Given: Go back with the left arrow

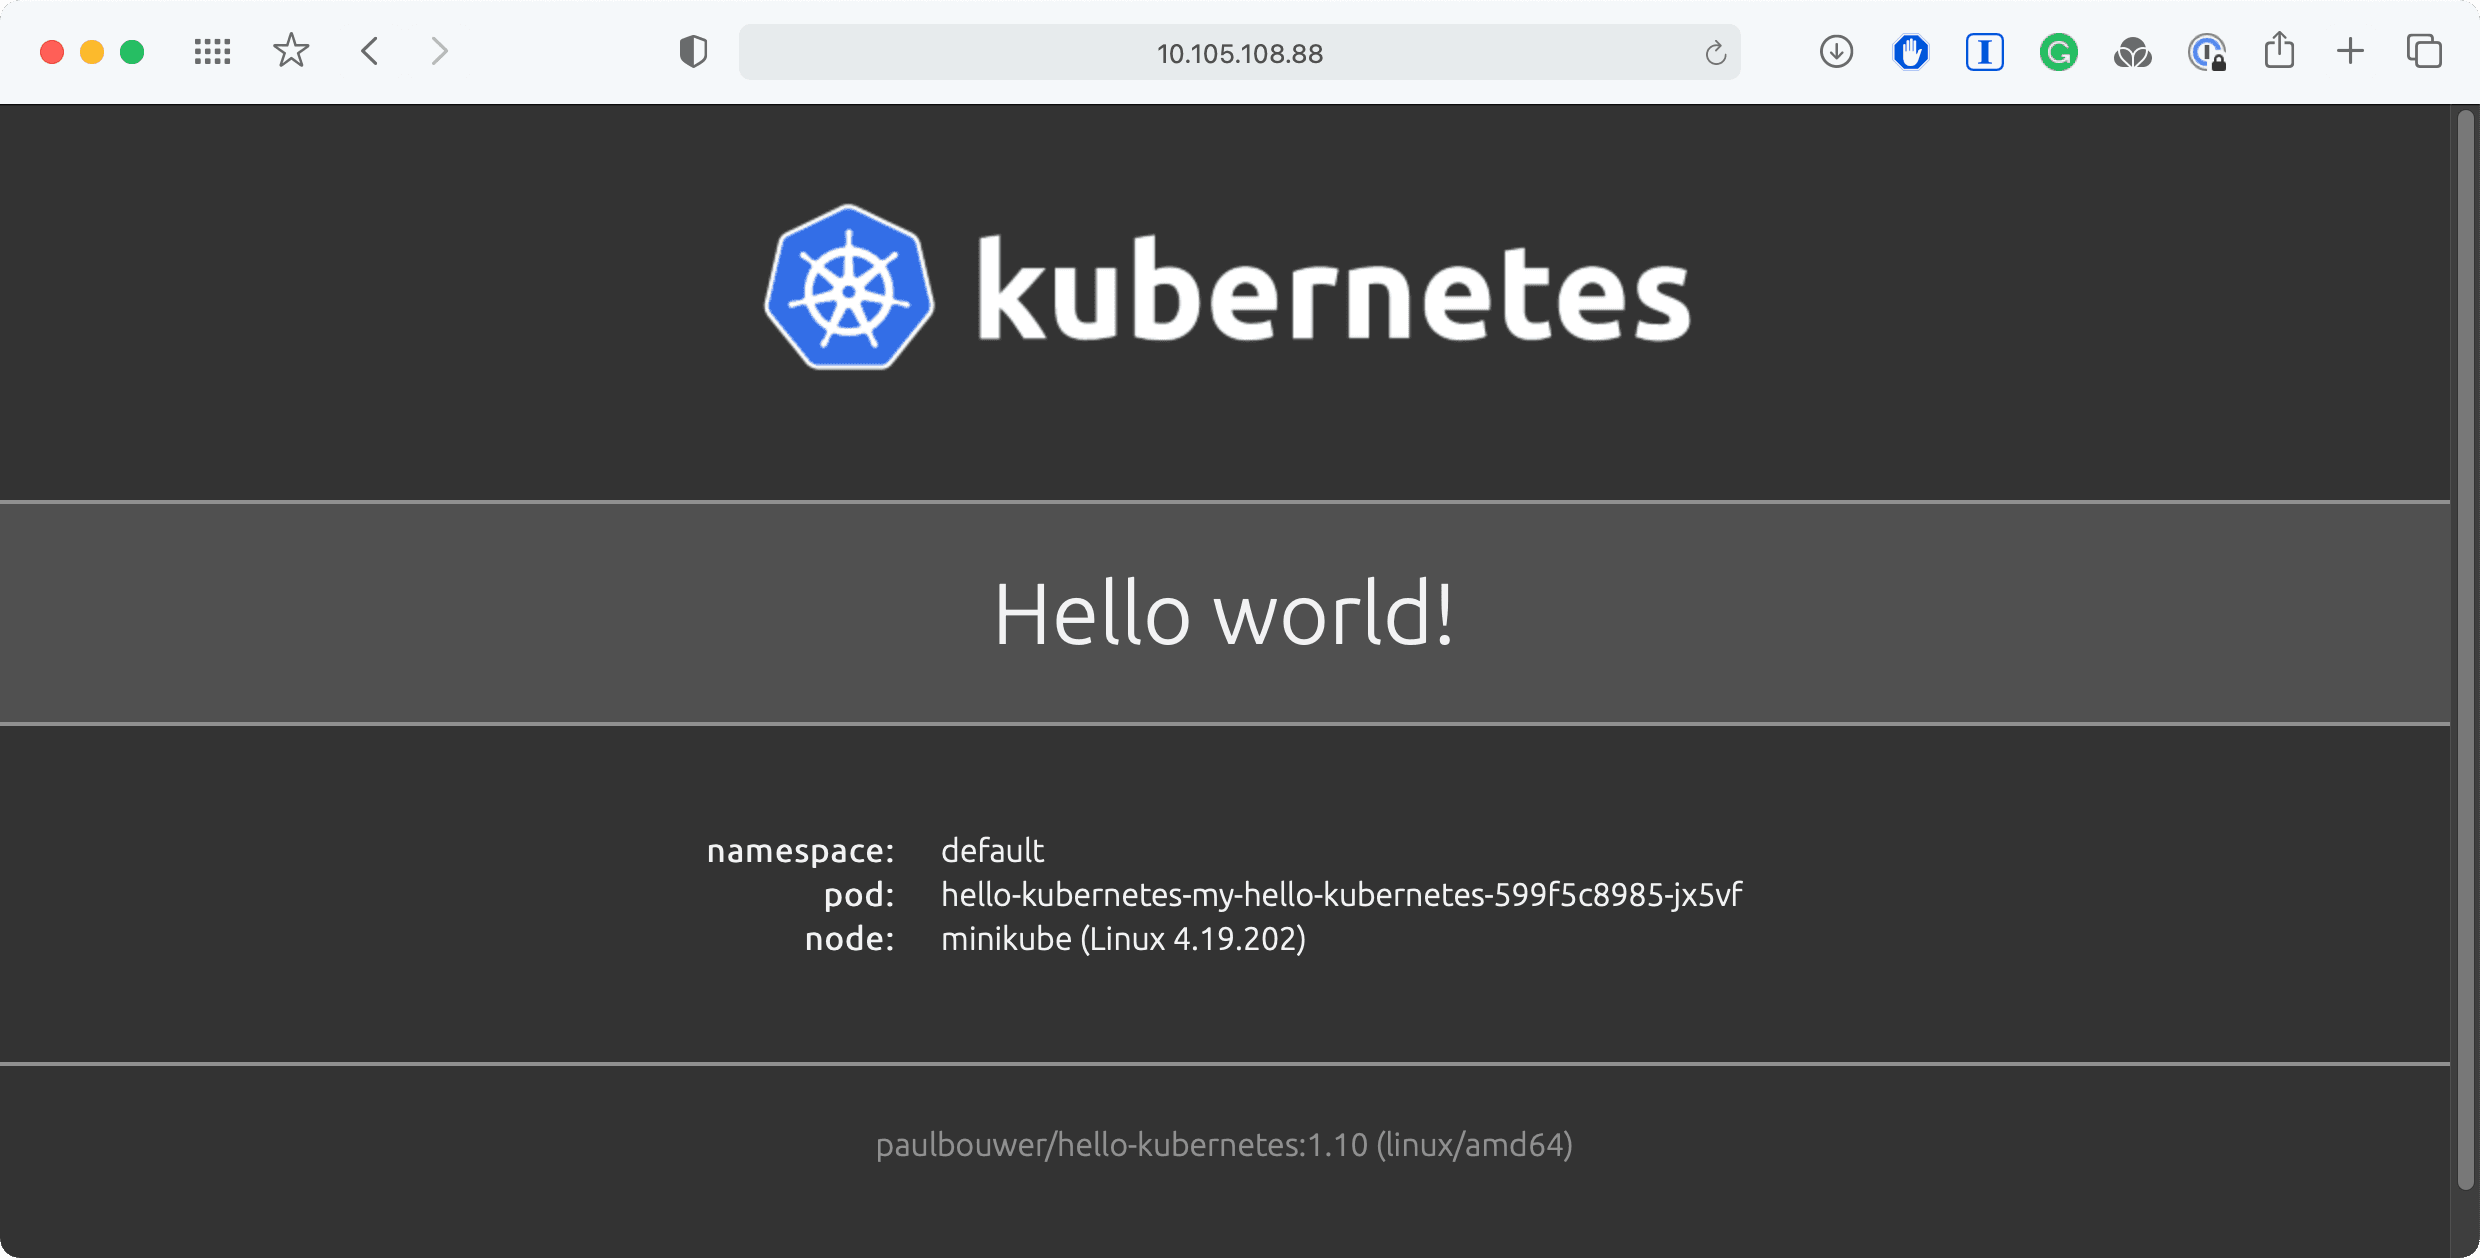Looking at the screenshot, I should pos(370,51).
